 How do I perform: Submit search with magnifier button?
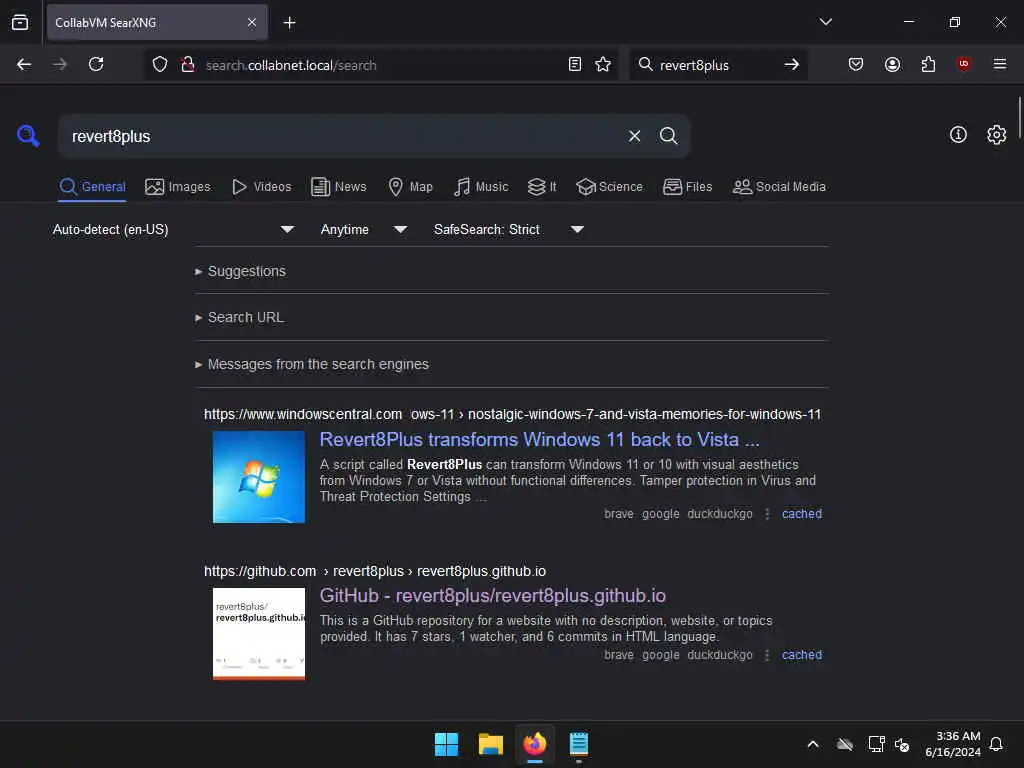coord(668,136)
